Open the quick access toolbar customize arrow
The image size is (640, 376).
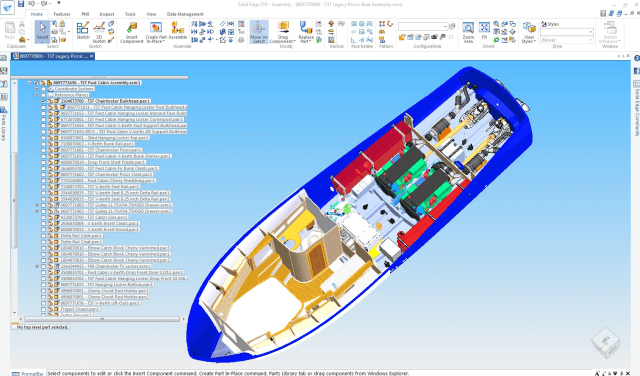point(58,4)
